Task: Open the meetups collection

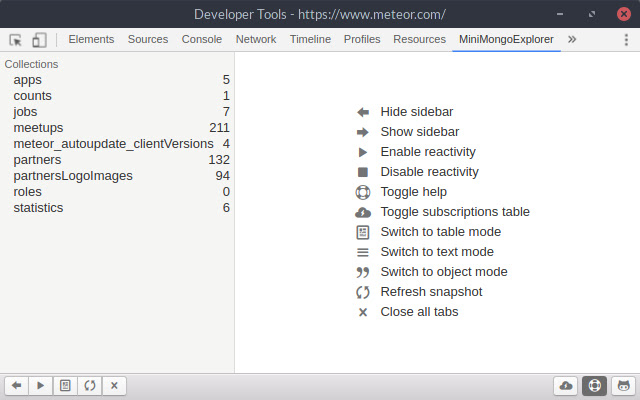Action: pos(117,128)
